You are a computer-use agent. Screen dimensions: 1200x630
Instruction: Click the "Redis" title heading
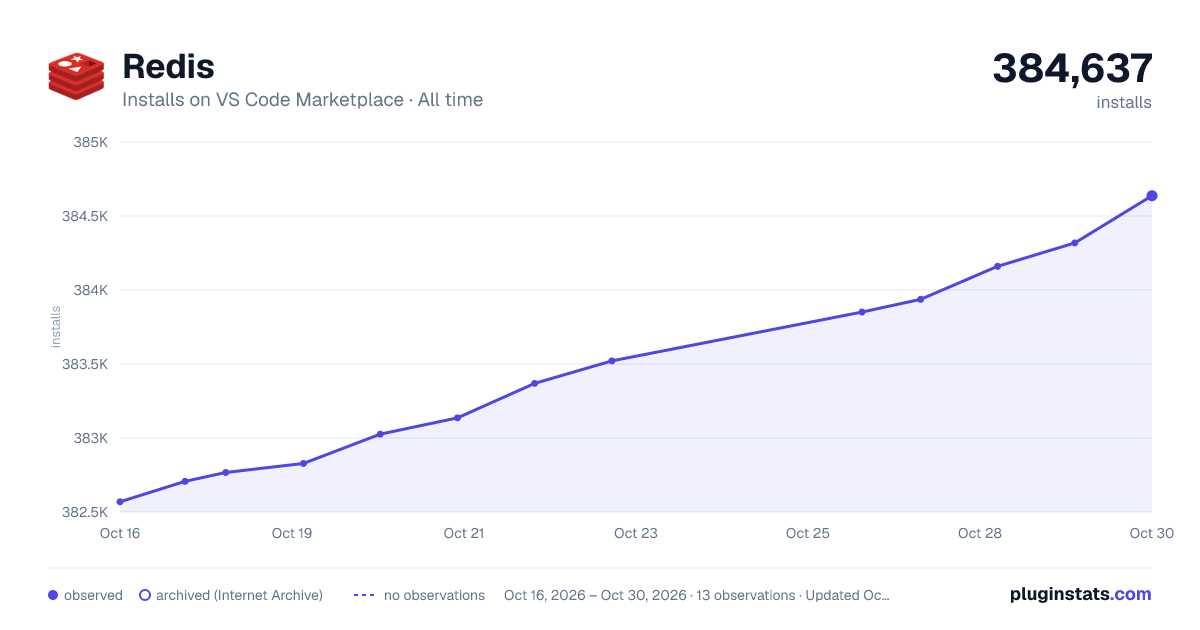(x=168, y=66)
